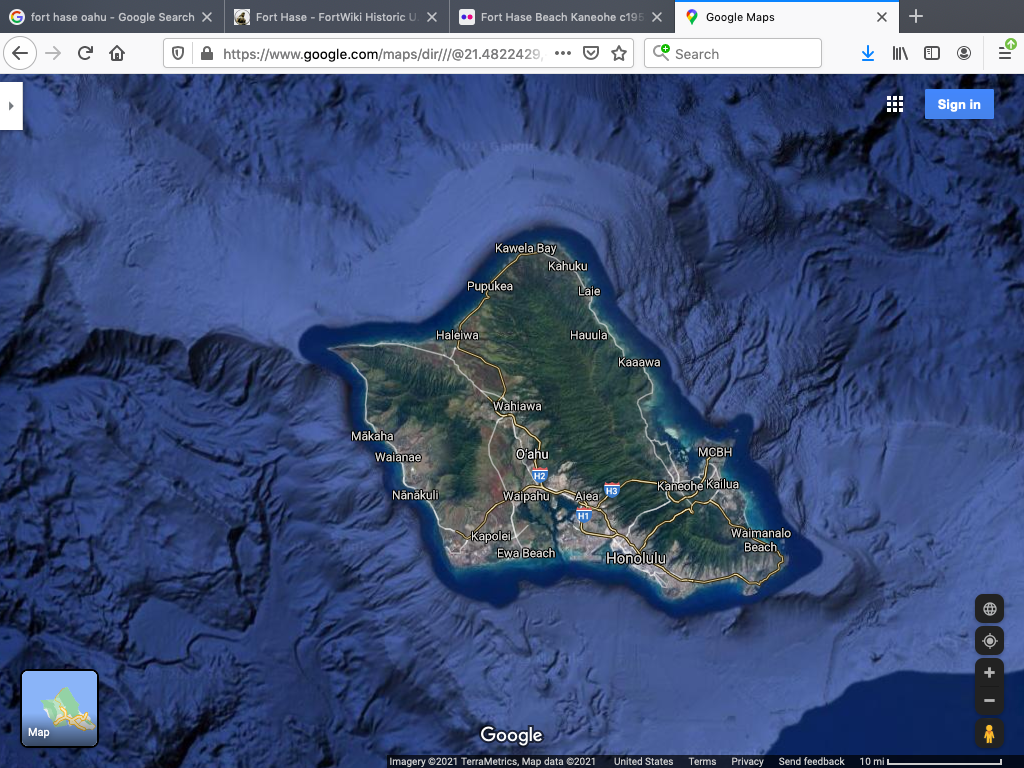The height and width of the screenshot is (768, 1024).
Task: Open page actions three-dot menu
Action: pos(563,54)
